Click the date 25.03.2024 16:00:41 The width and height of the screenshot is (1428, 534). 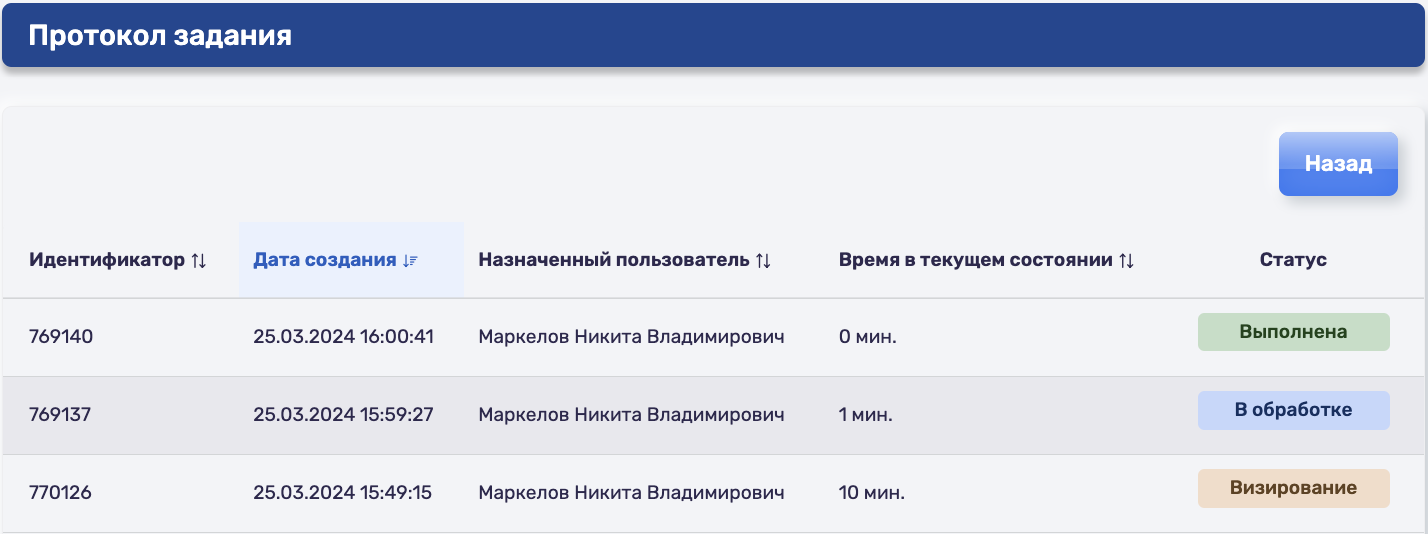click(x=343, y=337)
